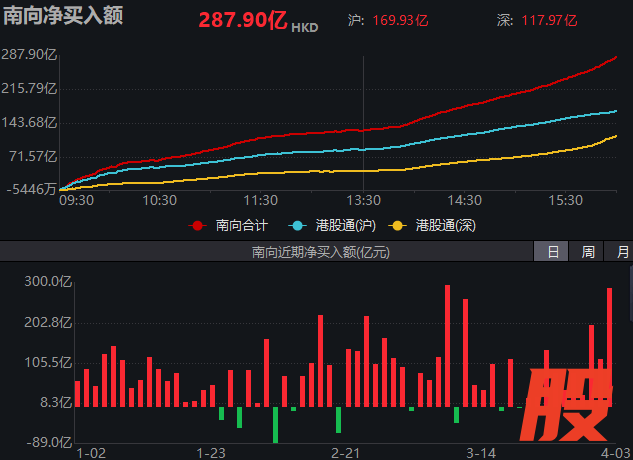Toggle the yellow 港股通(深) legend marker
This screenshot has height=460, width=633.
[398, 225]
